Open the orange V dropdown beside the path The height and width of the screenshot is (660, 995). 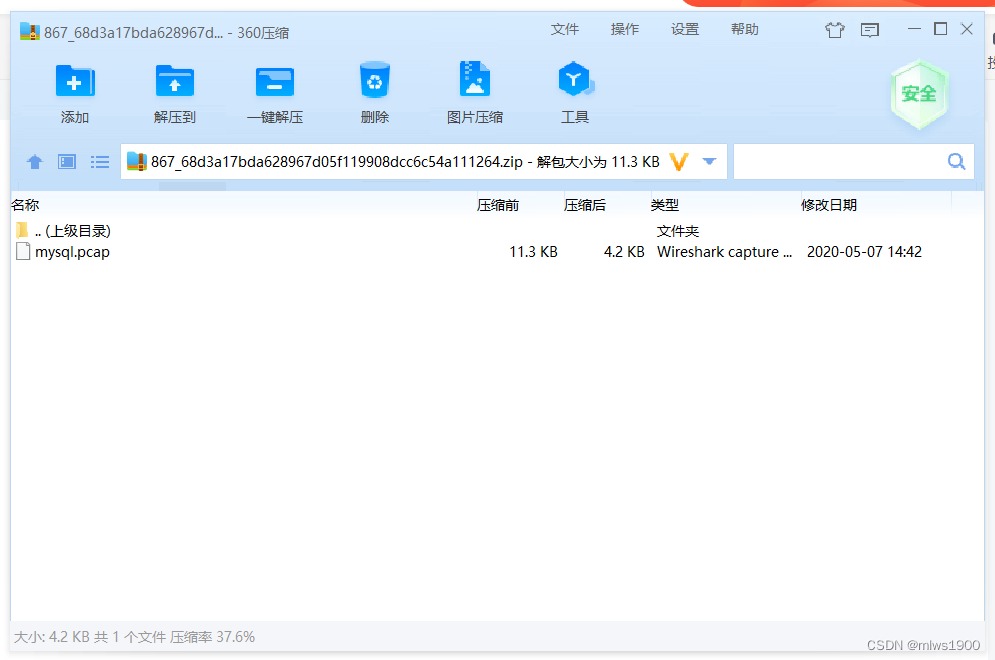679,161
